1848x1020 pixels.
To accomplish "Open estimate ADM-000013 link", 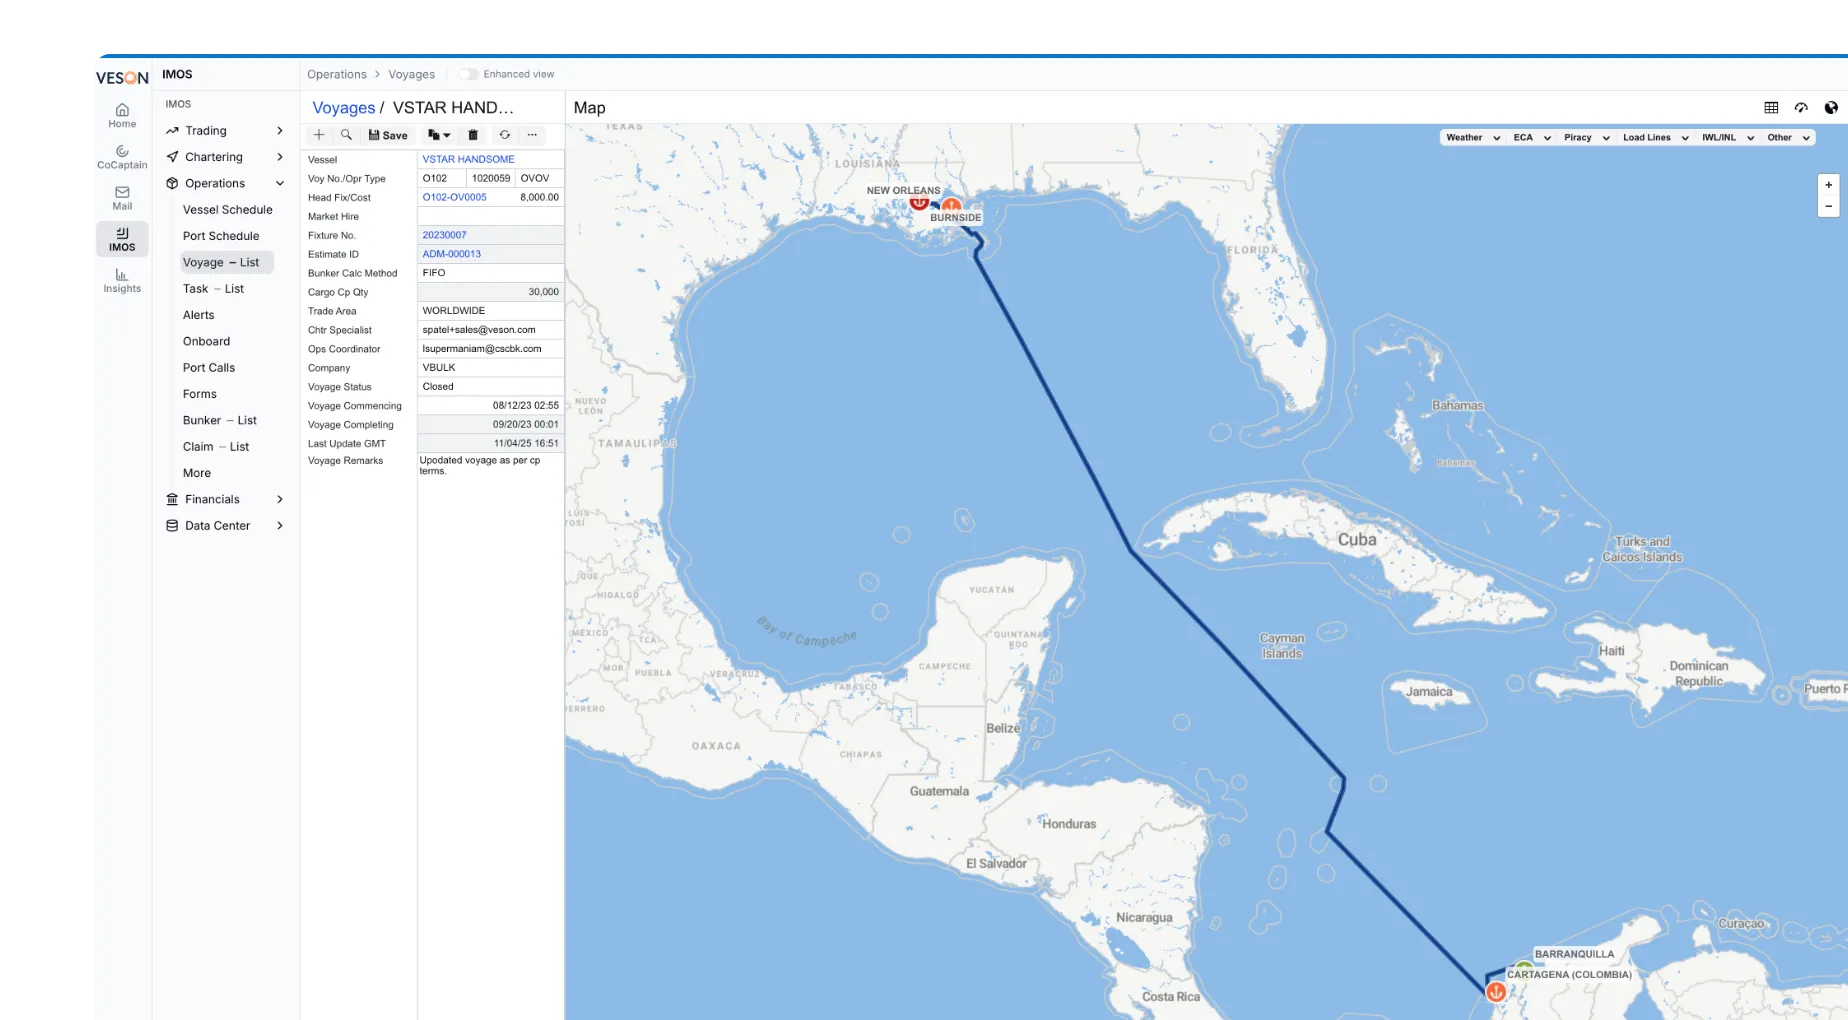I will coord(451,254).
